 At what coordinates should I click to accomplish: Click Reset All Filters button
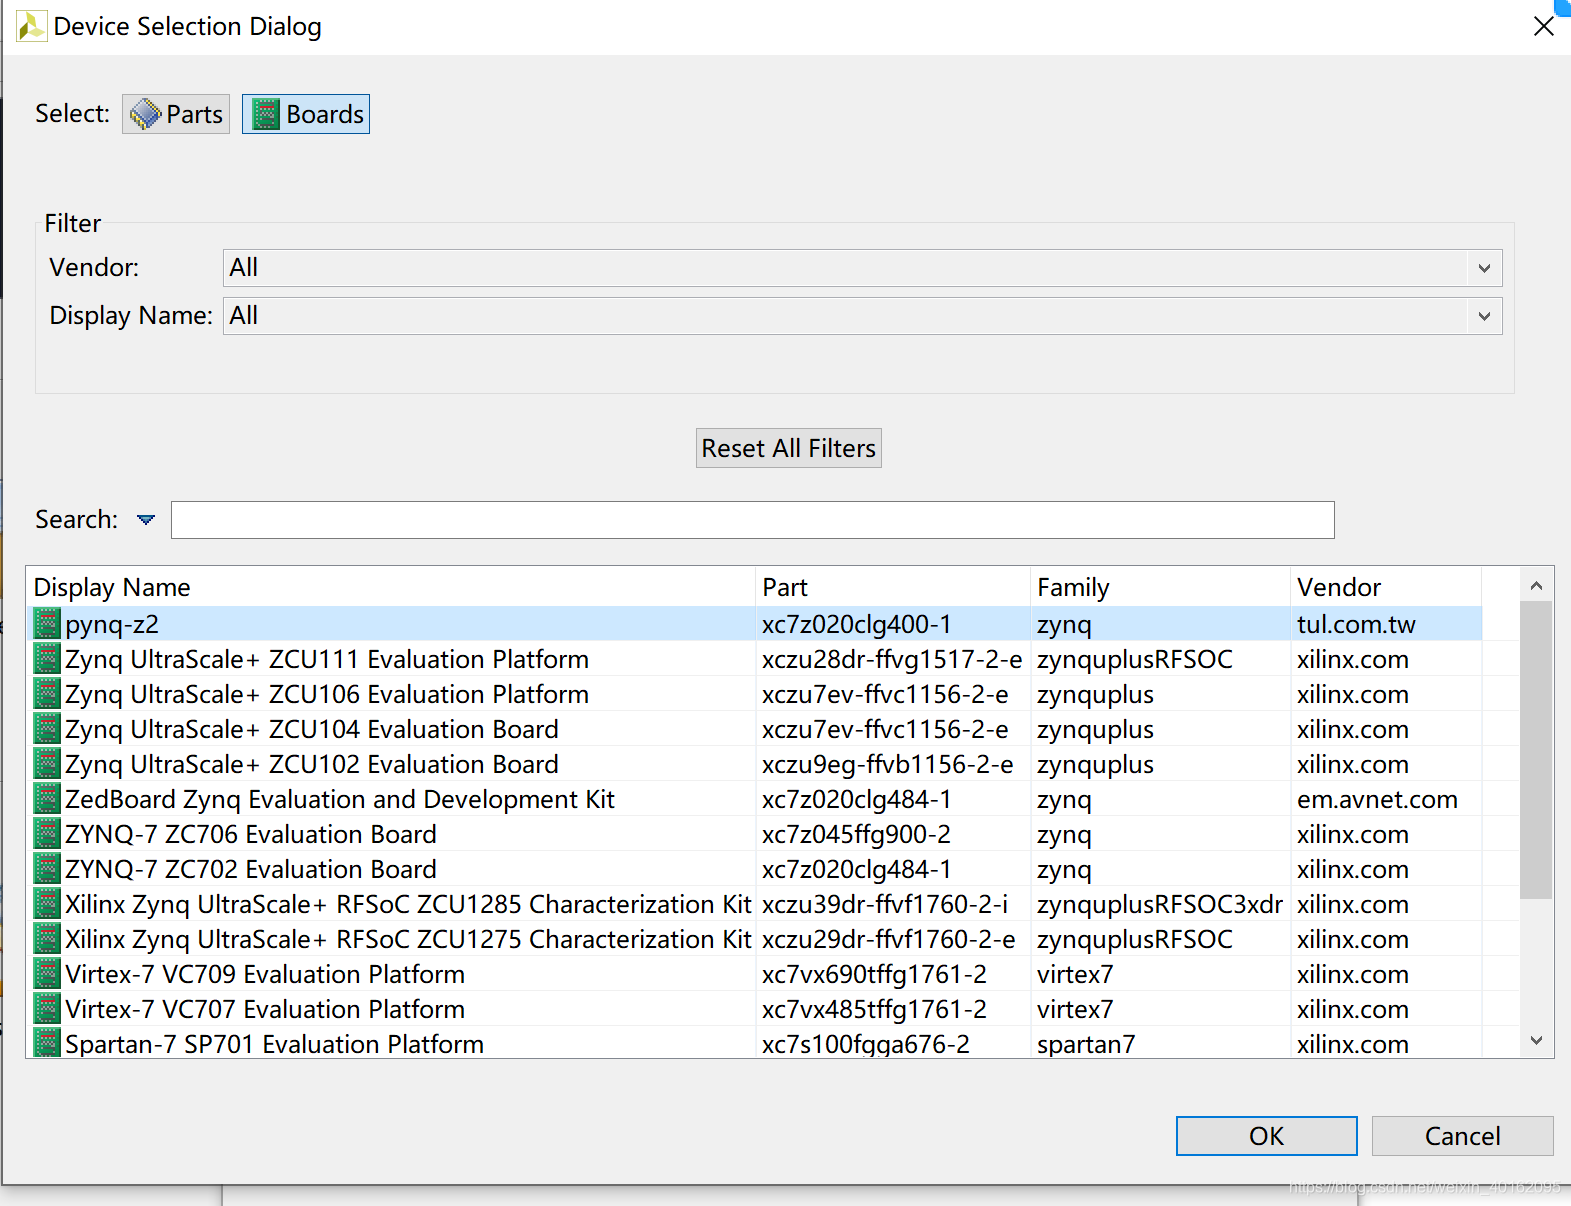(x=789, y=448)
